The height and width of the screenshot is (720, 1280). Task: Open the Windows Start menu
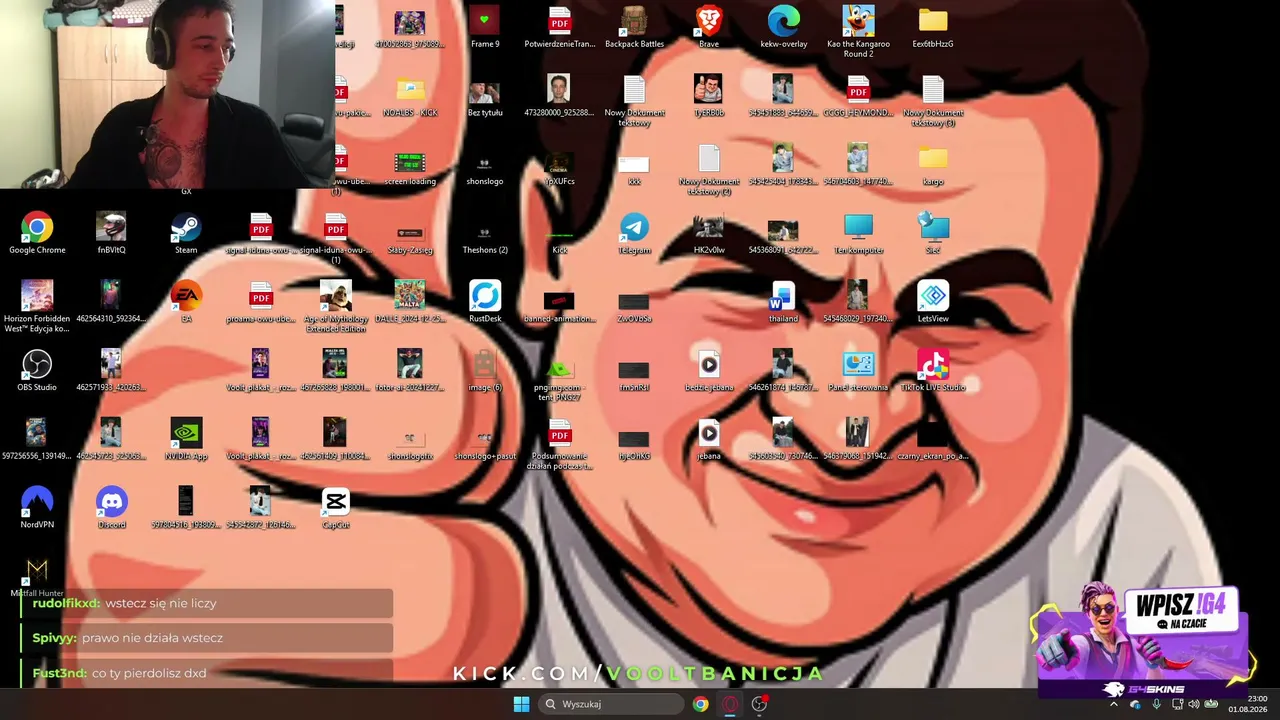(x=521, y=704)
